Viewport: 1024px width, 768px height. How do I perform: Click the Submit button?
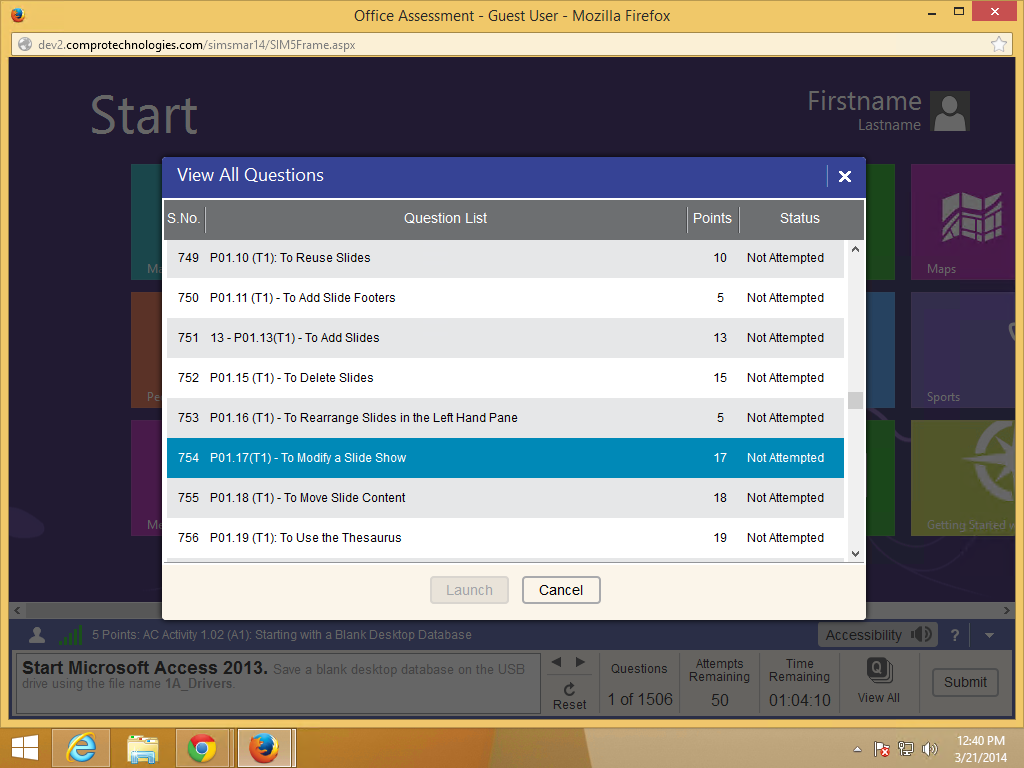click(965, 682)
